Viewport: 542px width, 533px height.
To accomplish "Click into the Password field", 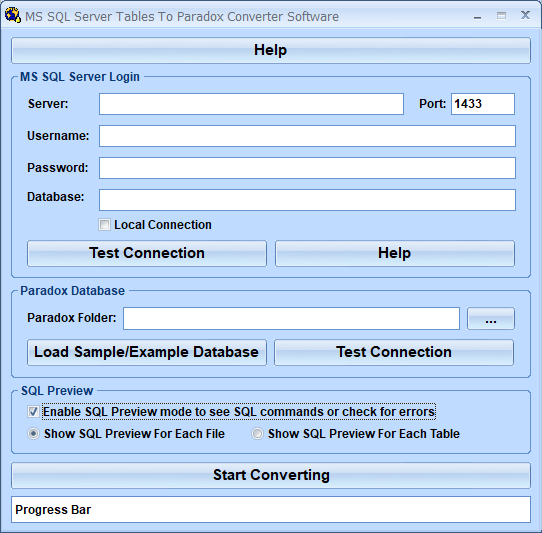I will point(307,168).
